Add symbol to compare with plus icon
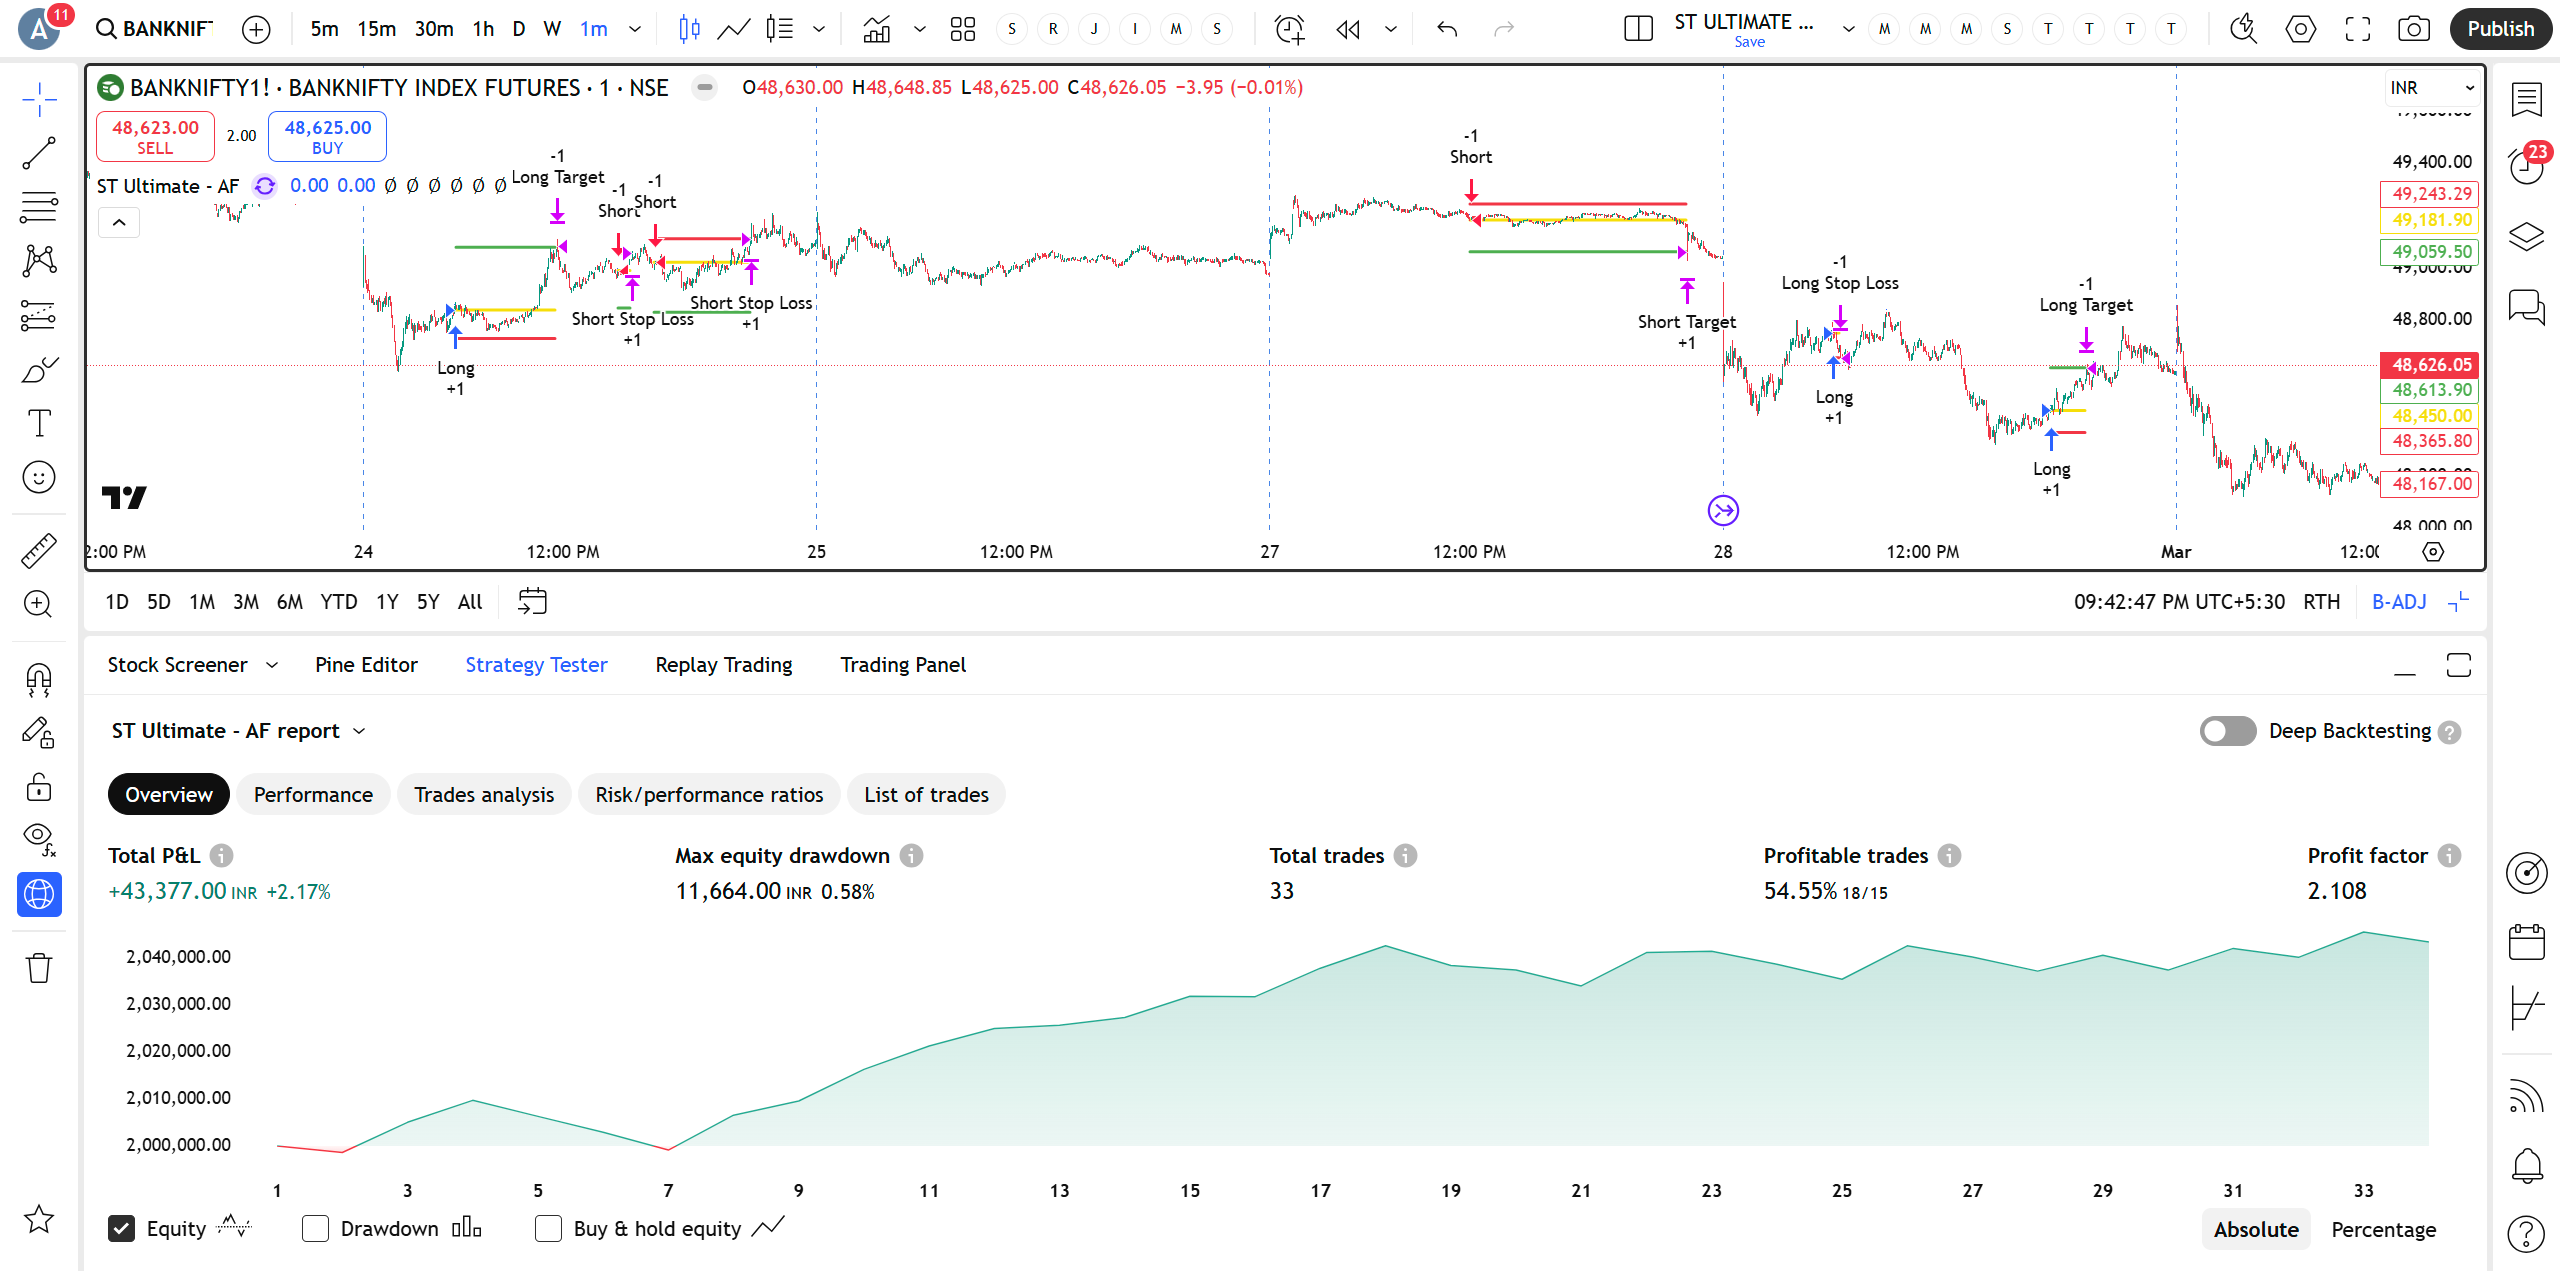The height and width of the screenshot is (1271, 2560). (256, 29)
